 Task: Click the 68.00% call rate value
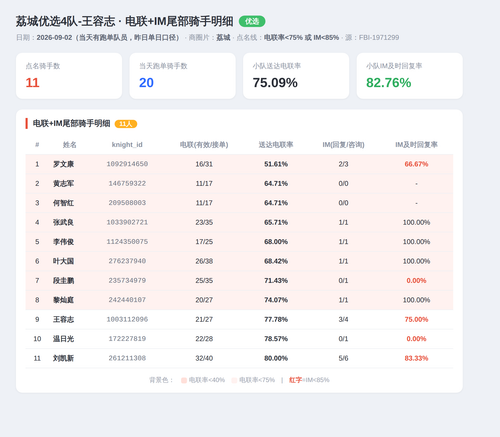point(276,242)
